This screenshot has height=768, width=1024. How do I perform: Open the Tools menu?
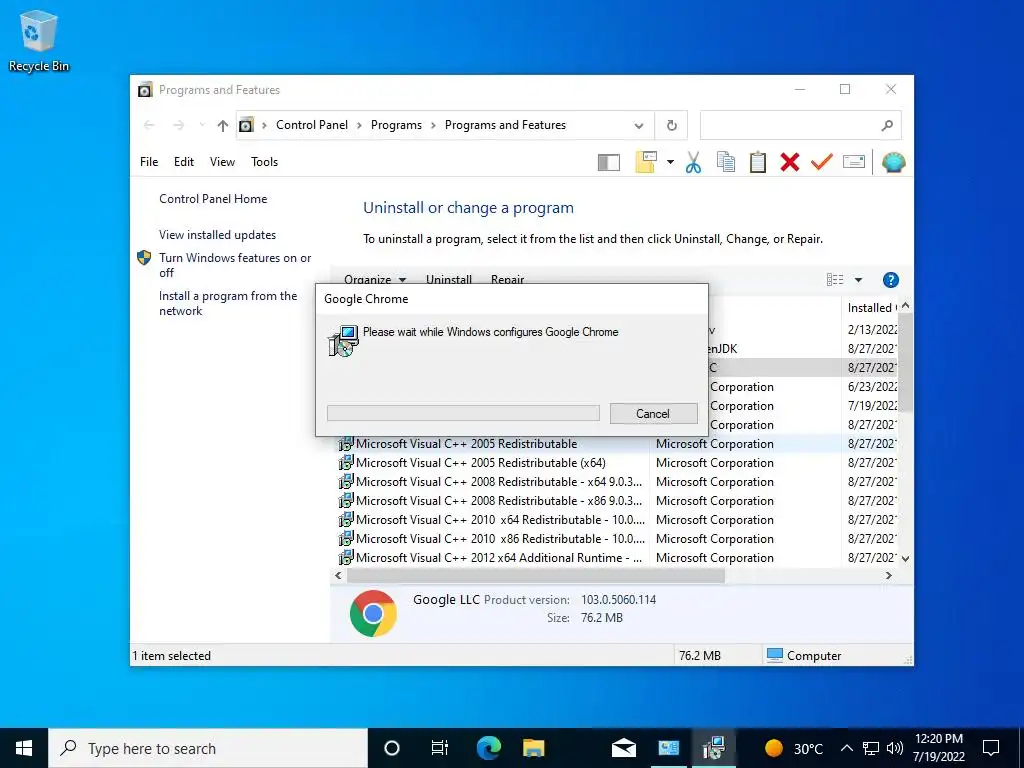[264, 162]
